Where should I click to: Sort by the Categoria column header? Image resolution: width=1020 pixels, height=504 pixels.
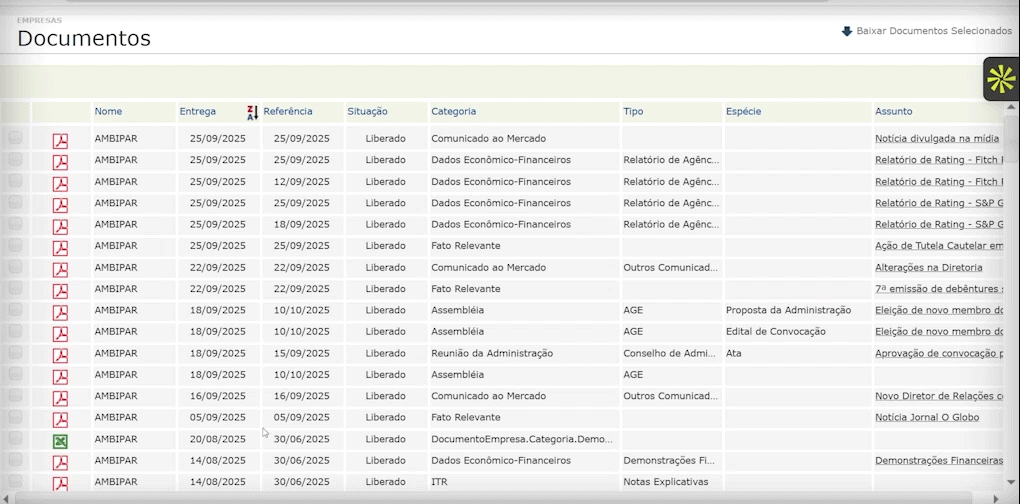coord(453,111)
